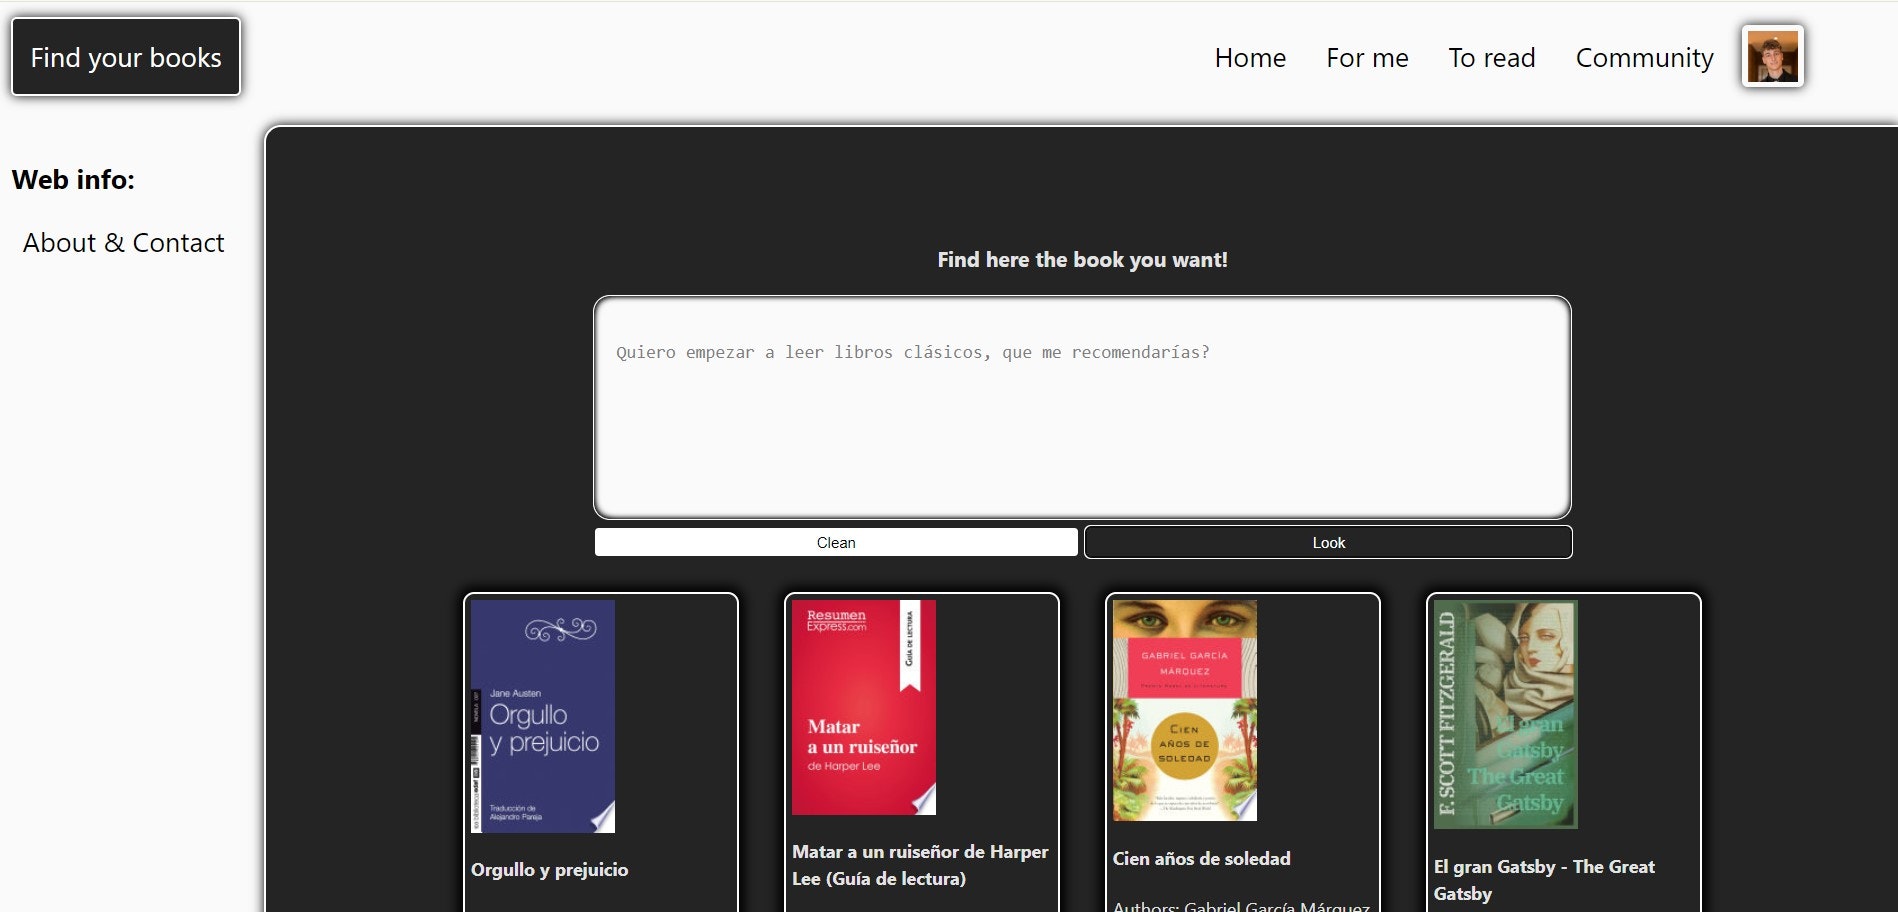
Task: Select the Matar a un ruiseñor de Harper Lee title
Action: coord(920,865)
